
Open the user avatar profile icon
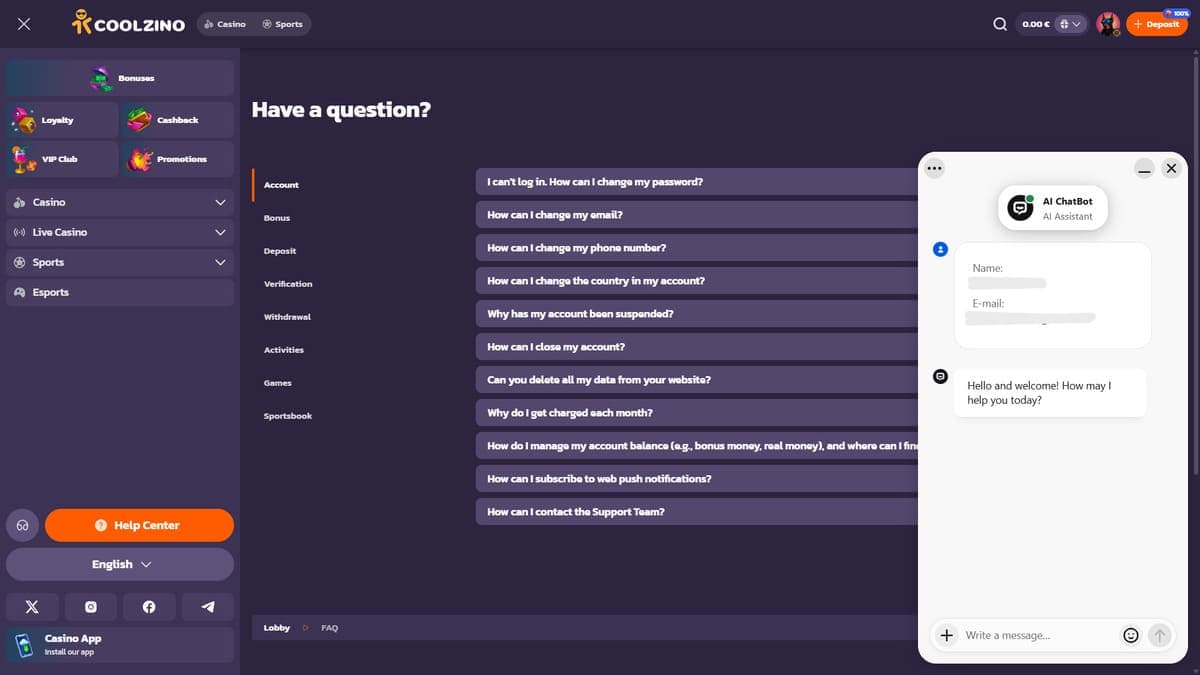pyautogui.click(x=1108, y=24)
